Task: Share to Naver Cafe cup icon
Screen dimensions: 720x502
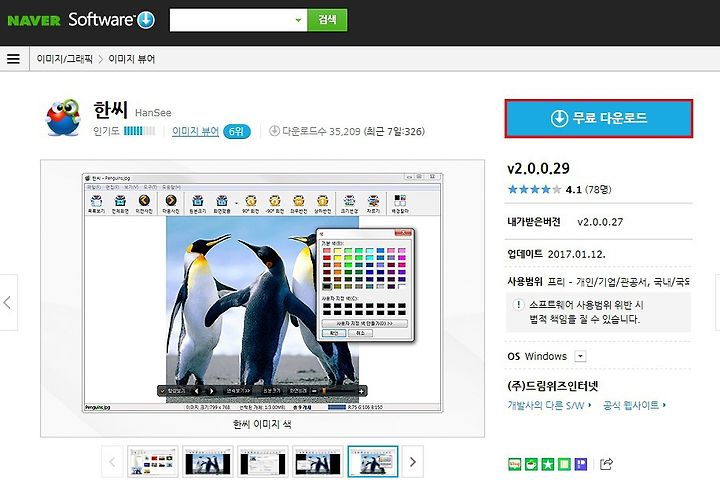Action: point(531,464)
